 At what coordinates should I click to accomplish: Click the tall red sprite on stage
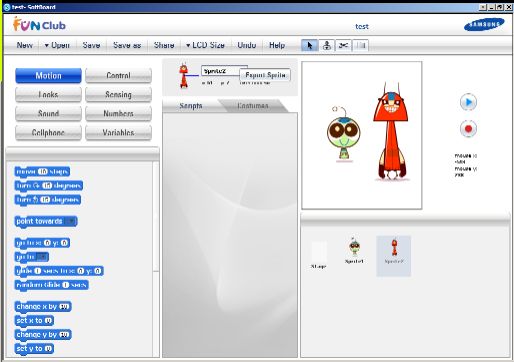point(391,131)
